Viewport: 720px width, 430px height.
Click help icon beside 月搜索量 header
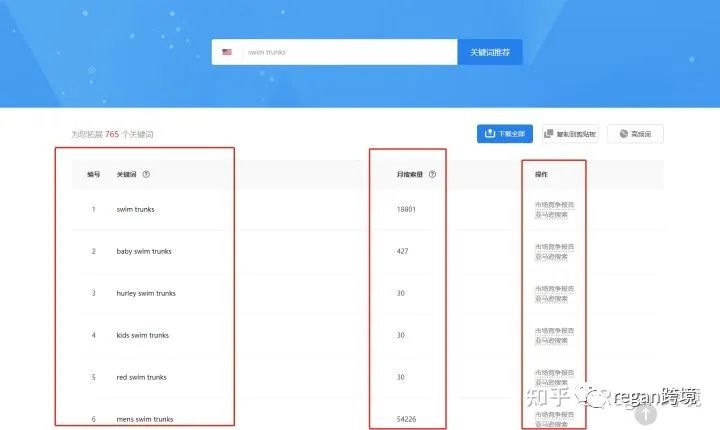pos(432,174)
